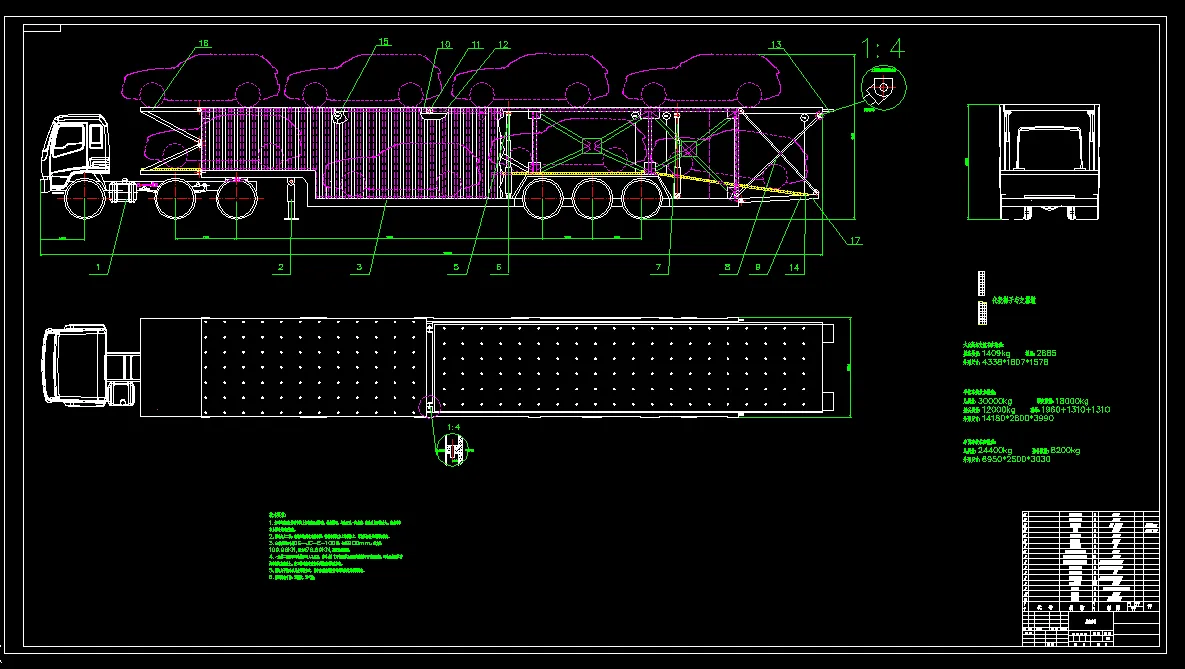1185x669 pixels.
Task: Select the 6950*2500*3030 dimension text
Action: [1016, 460]
